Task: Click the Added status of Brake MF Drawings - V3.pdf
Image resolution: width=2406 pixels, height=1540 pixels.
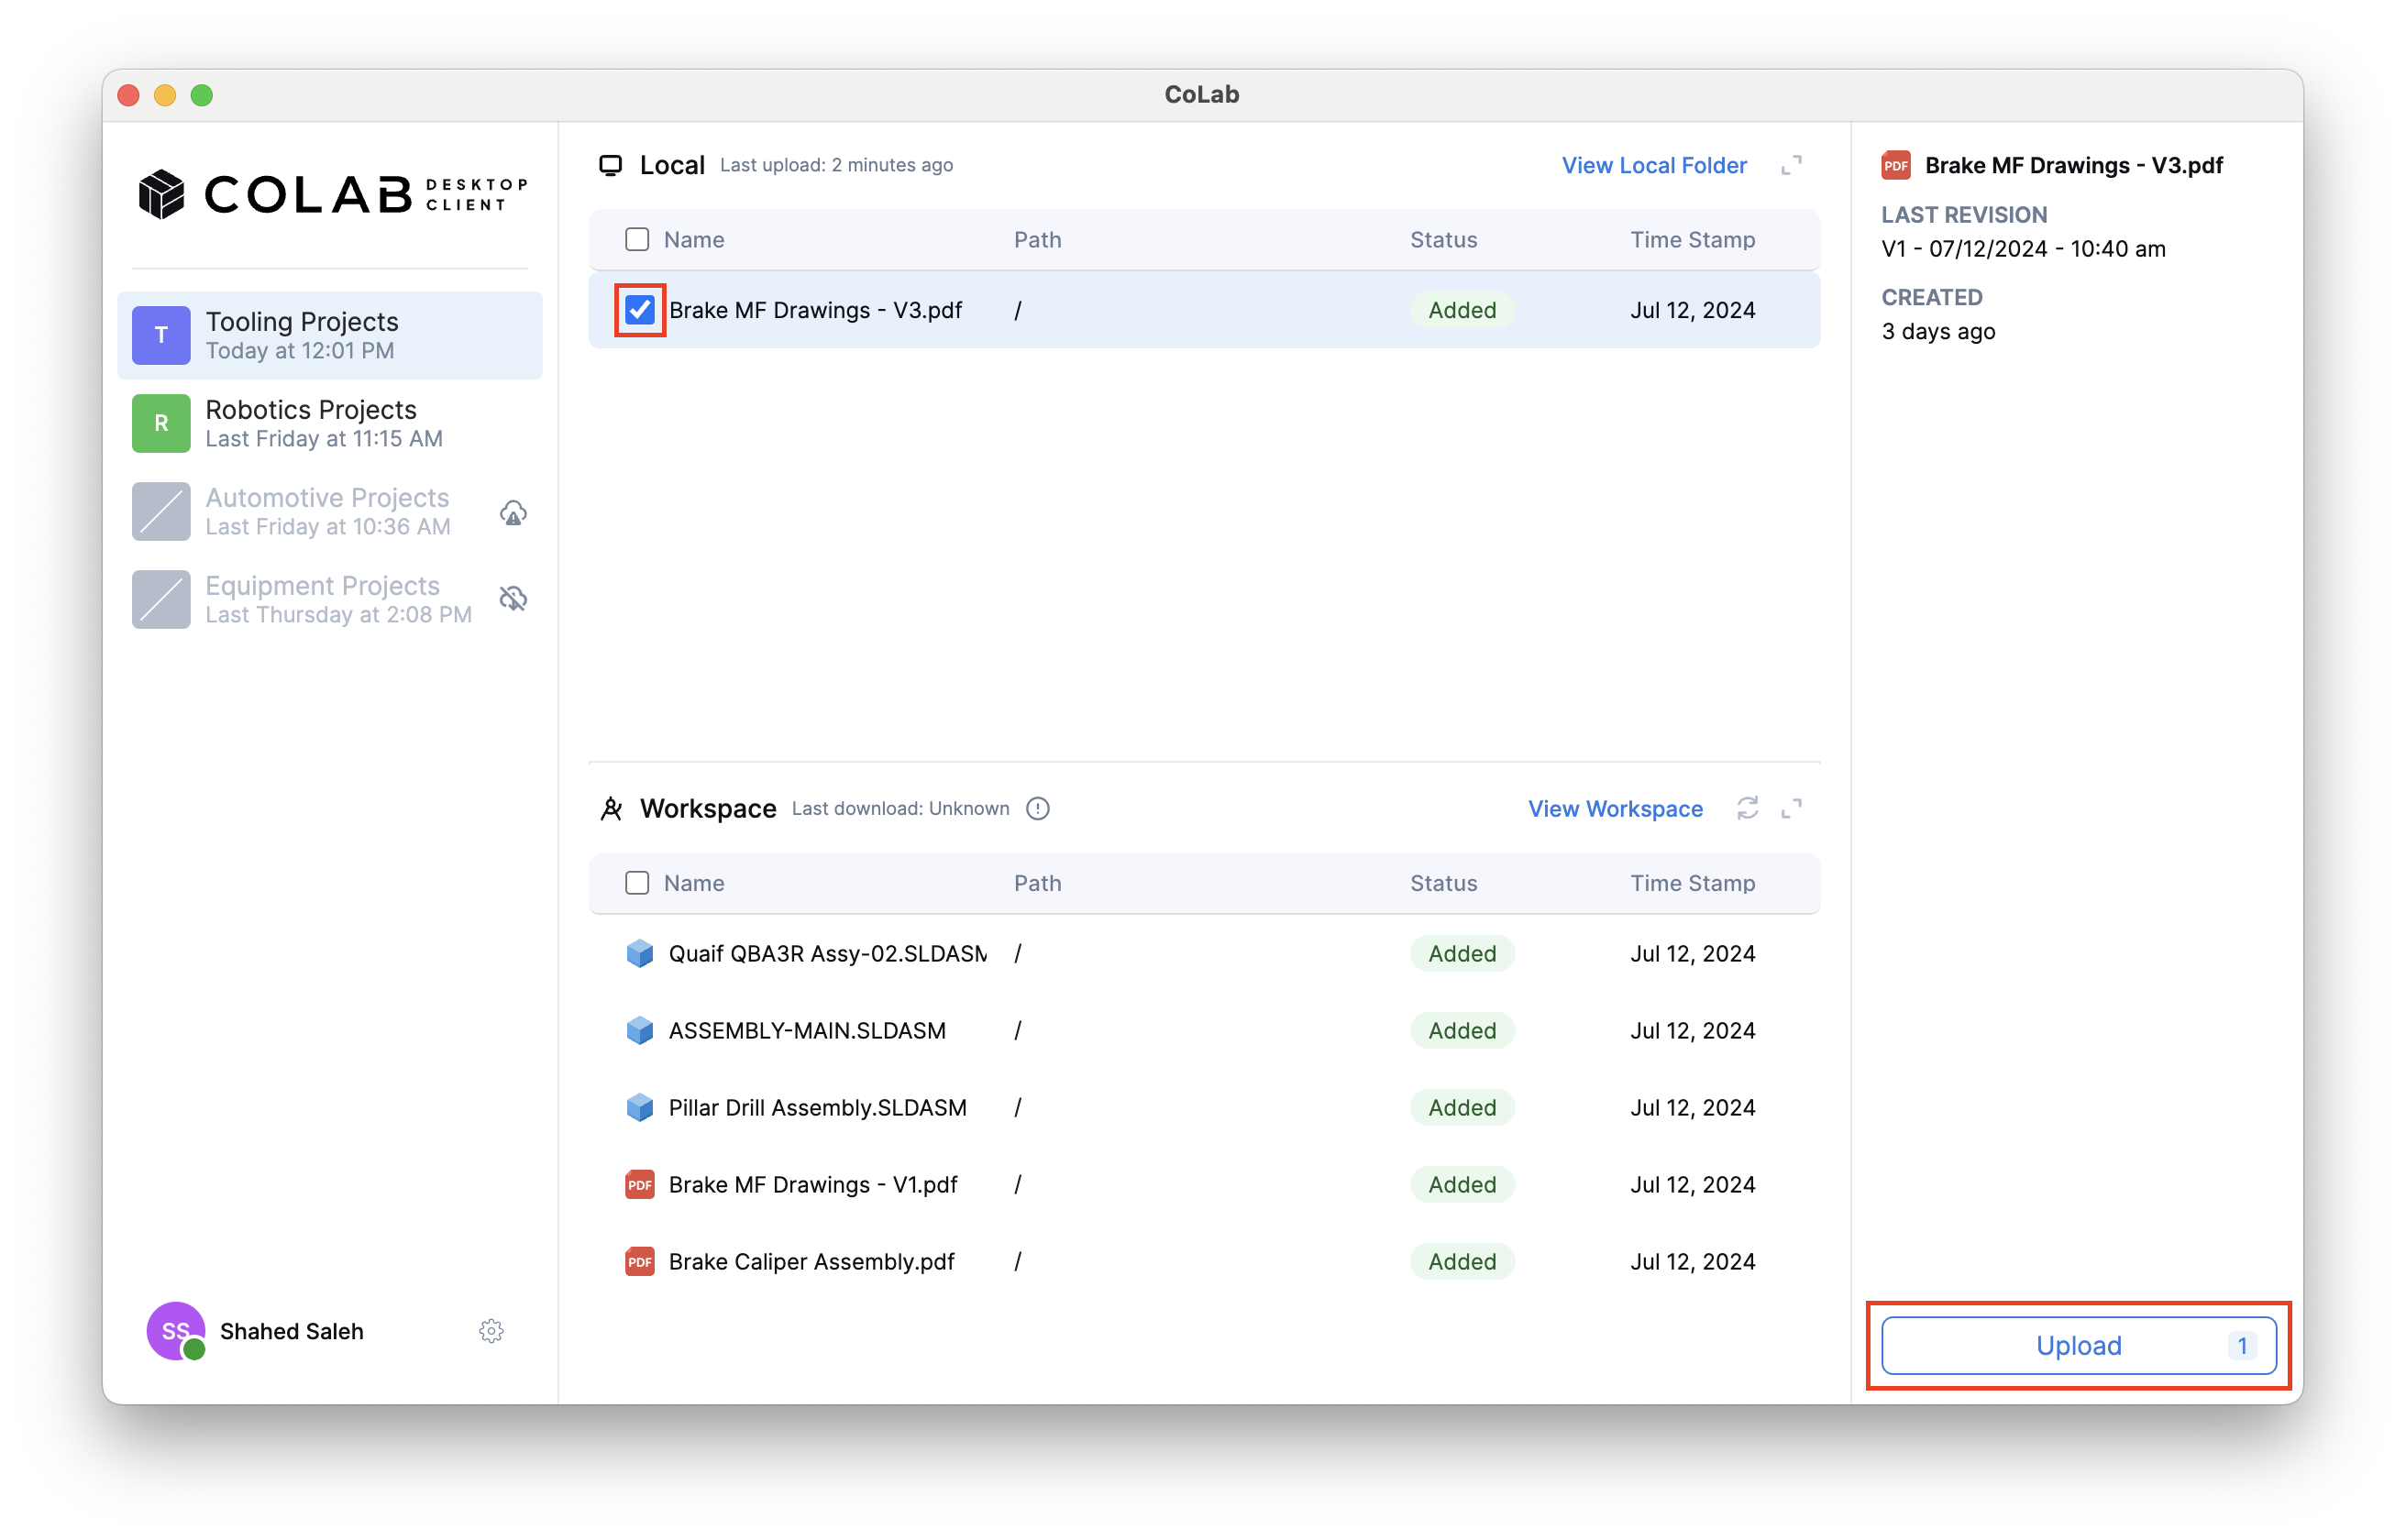Action: 1462,310
